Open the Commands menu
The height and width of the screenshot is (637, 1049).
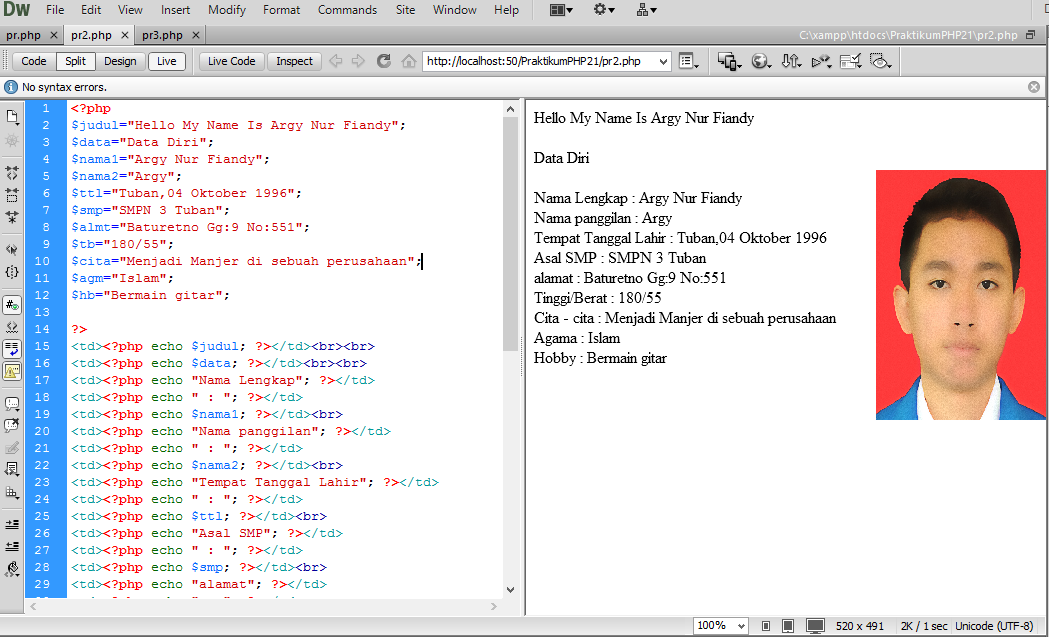pyautogui.click(x=347, y=10)
